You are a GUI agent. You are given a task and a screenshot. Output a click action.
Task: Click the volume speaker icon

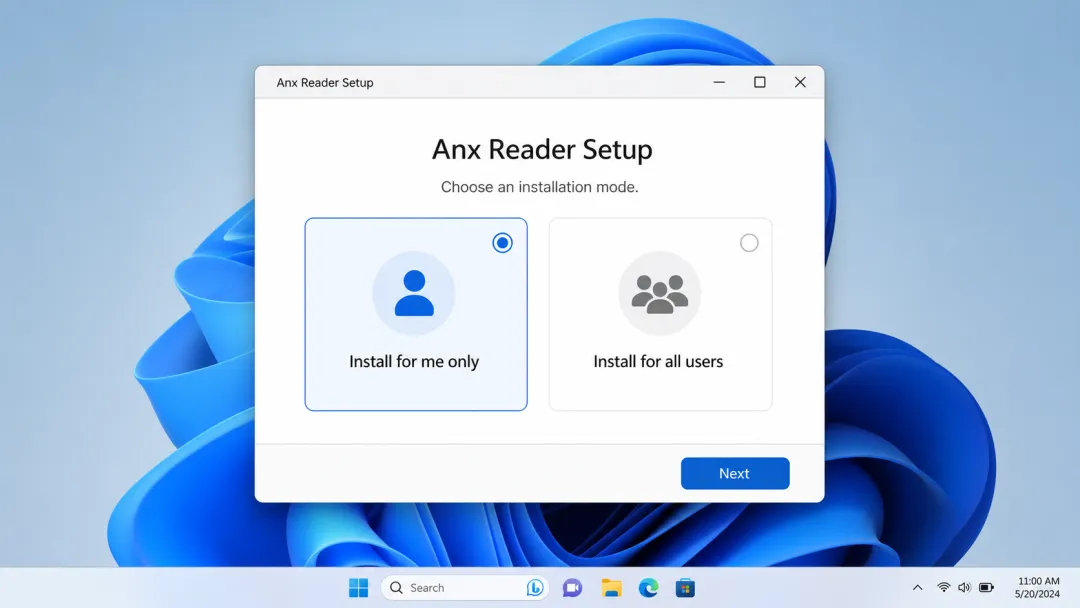coord(964,587)
